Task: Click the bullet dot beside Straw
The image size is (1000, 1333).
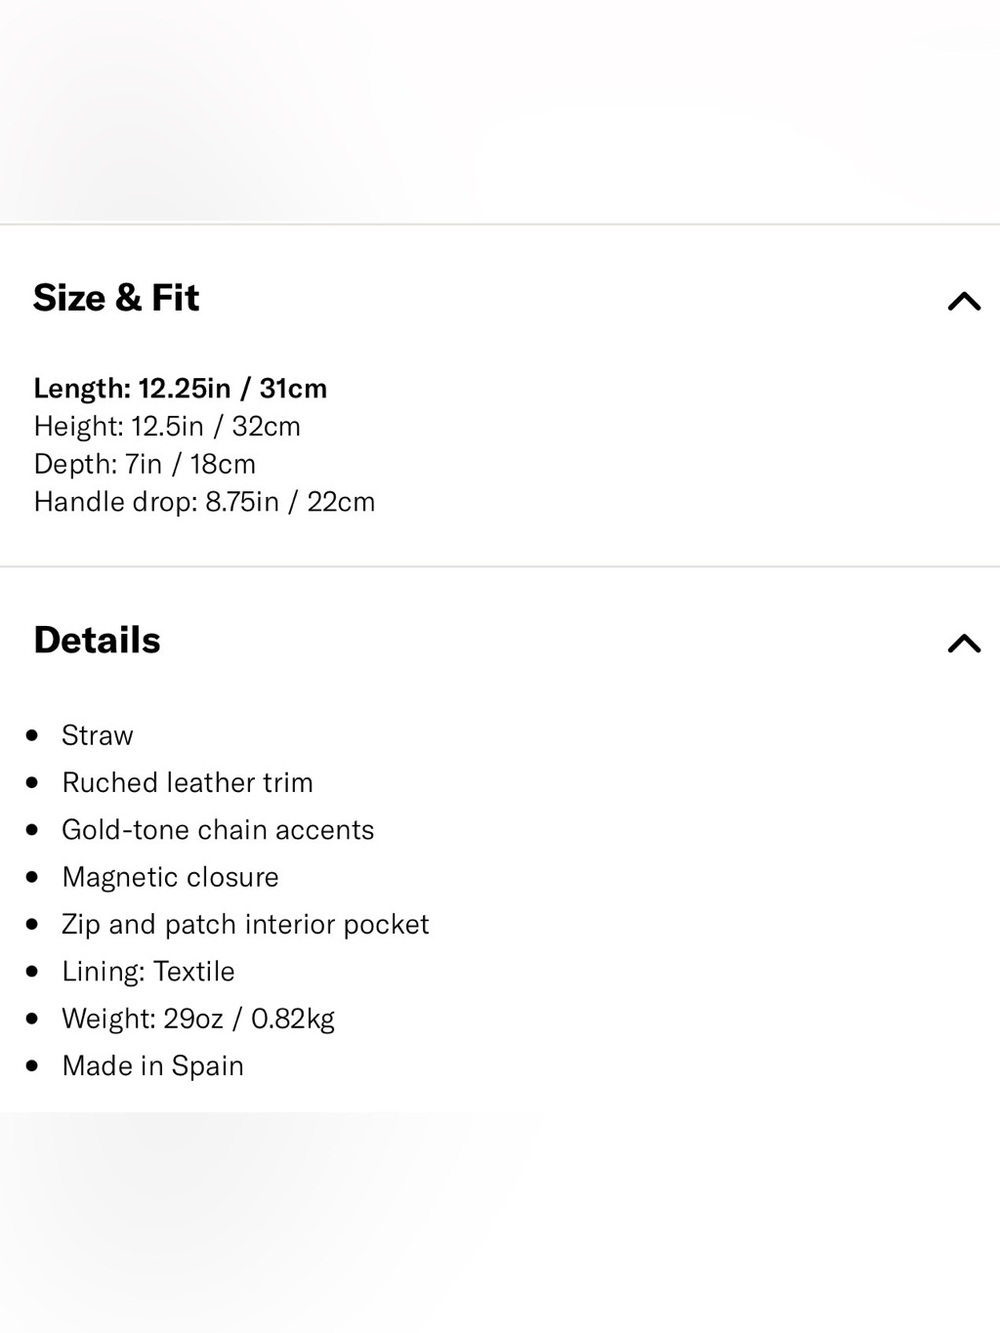Action: (33, 735)
